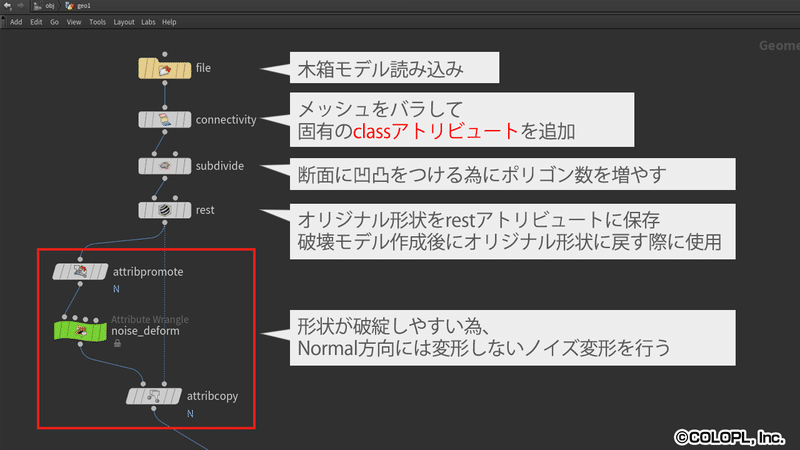The image size is (800, 450).
Task: Click the noise_deform output connector
Action: click(x=80, y=344)
